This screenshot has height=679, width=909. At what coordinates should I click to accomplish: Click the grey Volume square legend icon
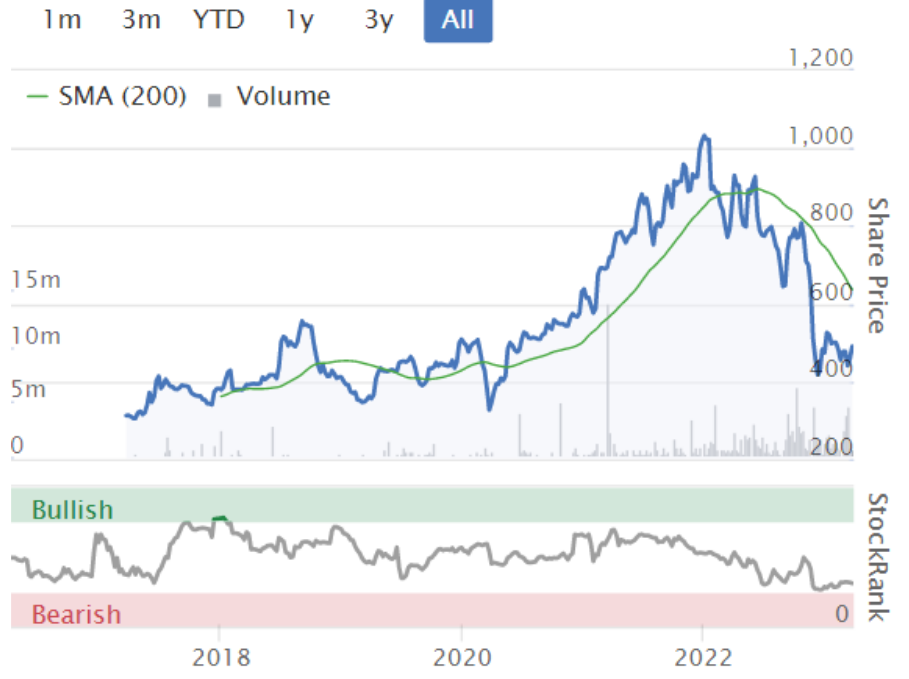pyautogui.click(x=213, y=99)
